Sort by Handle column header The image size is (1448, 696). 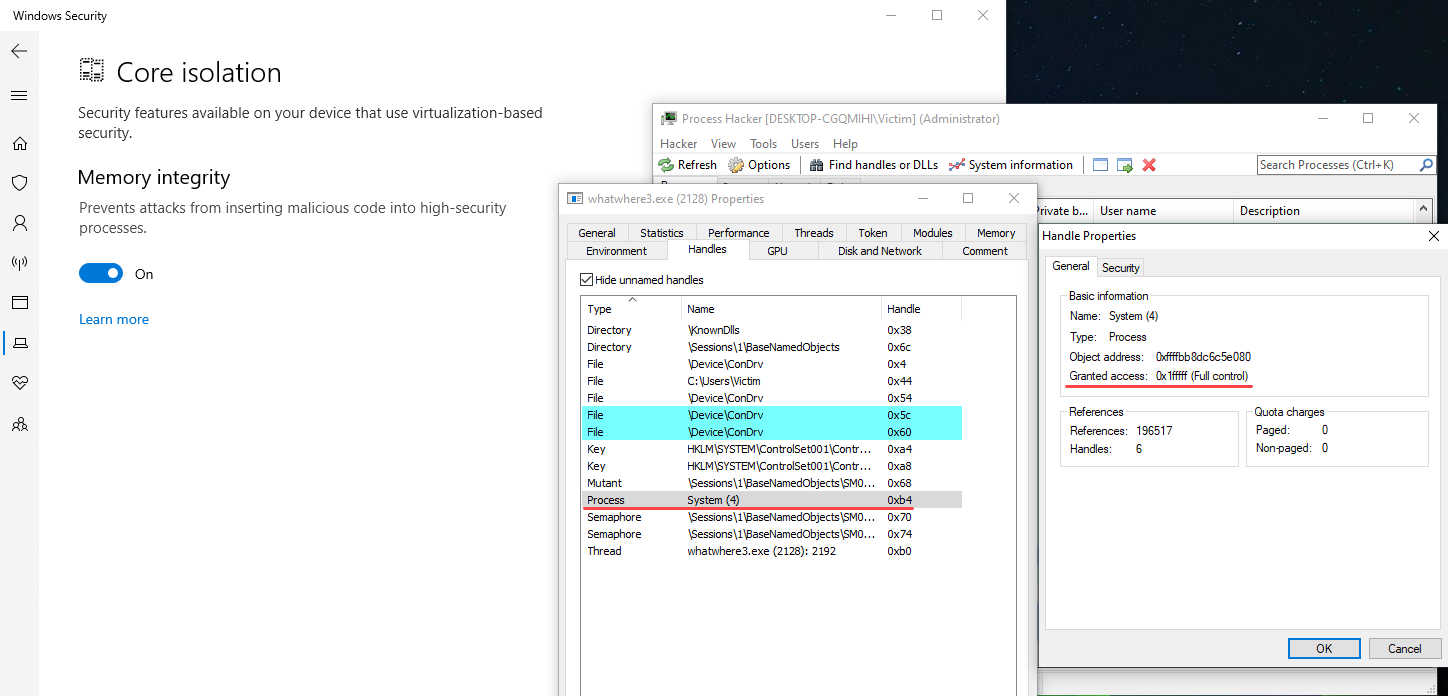[x=921, y=308]
